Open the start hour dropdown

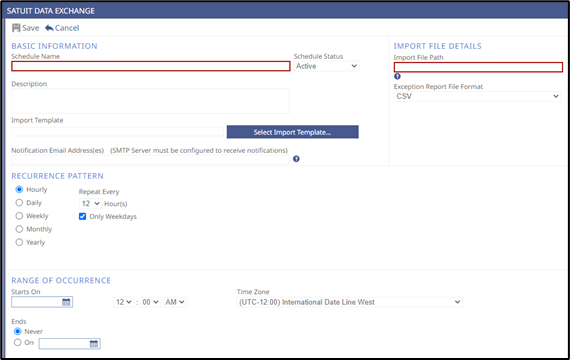click(x=124, y=302)
